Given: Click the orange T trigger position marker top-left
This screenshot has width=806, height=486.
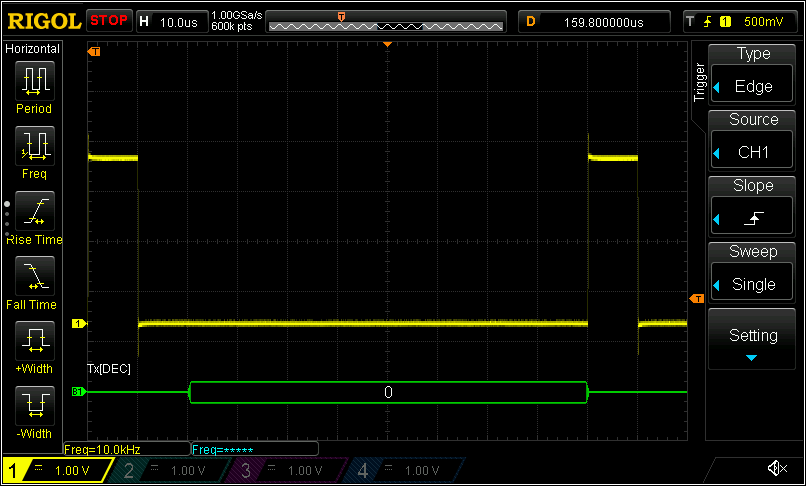Looking at the screenshot, I should (94, 51).
